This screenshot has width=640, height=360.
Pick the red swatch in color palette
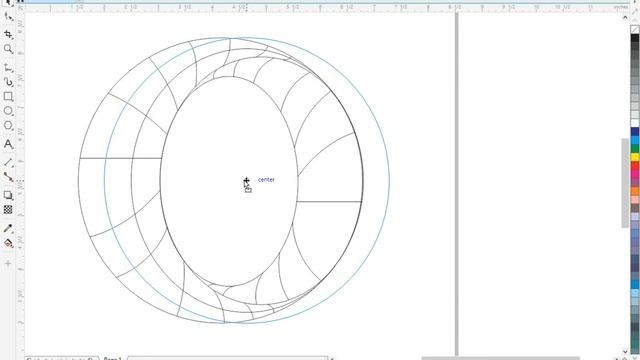coord(635,166)
